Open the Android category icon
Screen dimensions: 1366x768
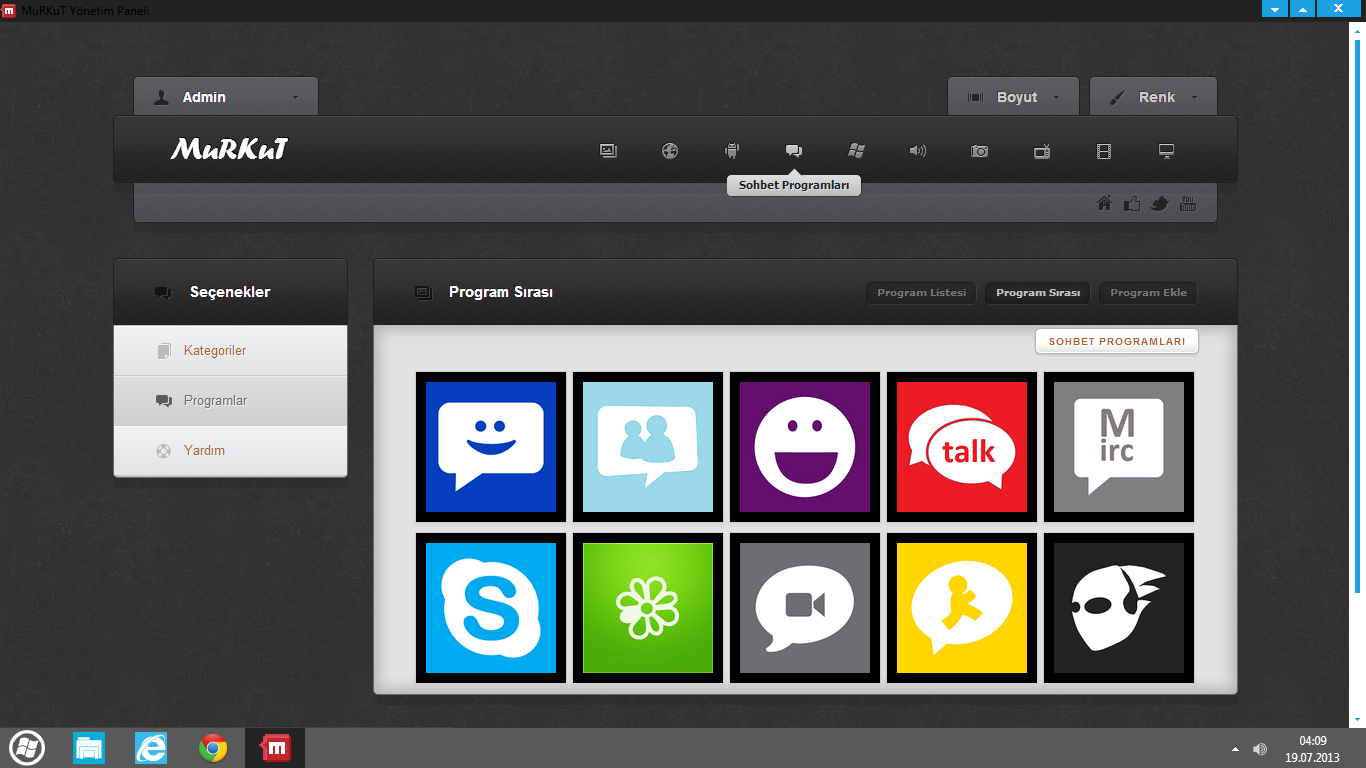click(x=732, y=151)
